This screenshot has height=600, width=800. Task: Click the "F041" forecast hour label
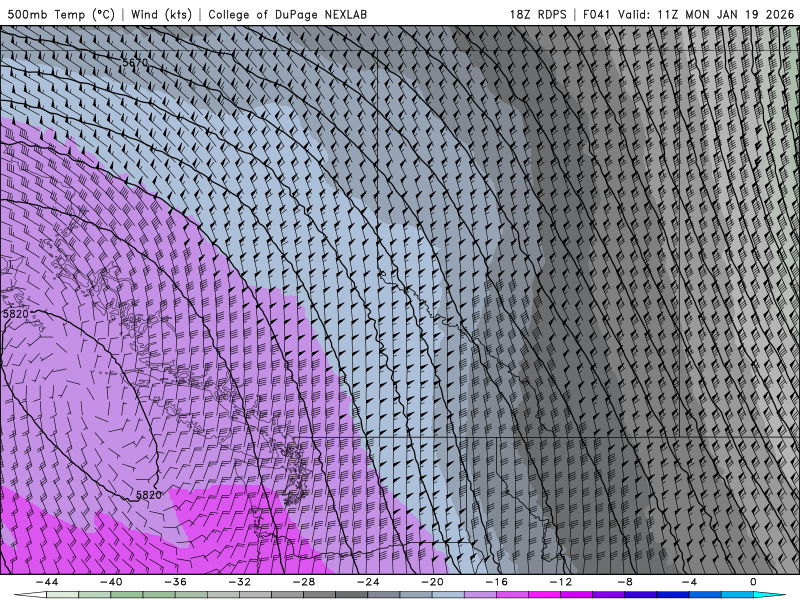coord(596,14)
